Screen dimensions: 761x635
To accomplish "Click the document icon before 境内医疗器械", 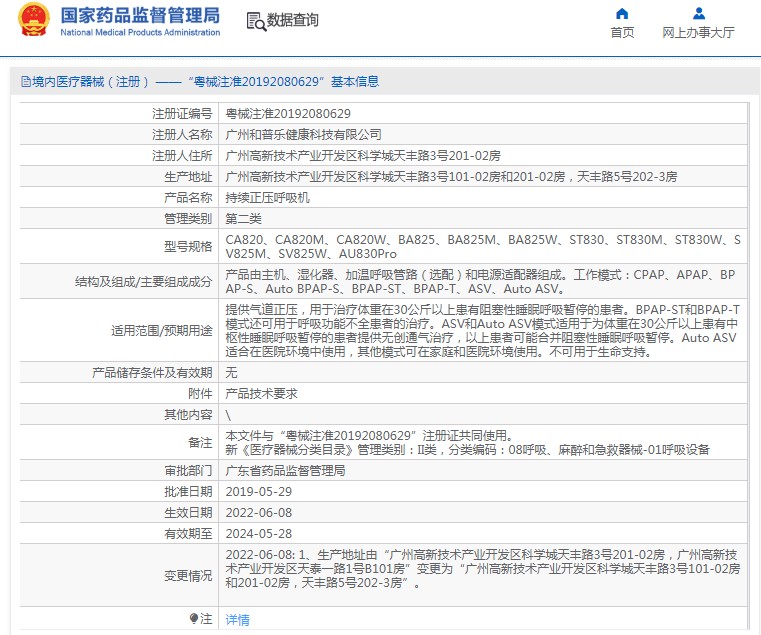I will [x=25, y=82].
